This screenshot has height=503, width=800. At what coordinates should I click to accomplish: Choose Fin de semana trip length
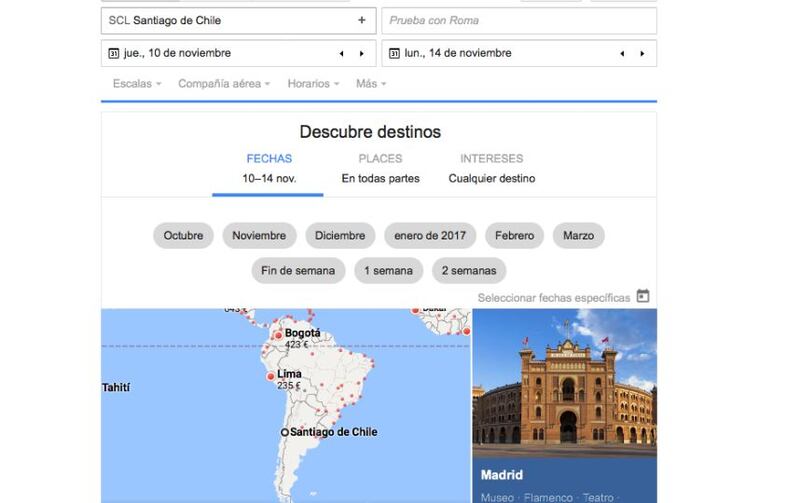coord(298,270)
